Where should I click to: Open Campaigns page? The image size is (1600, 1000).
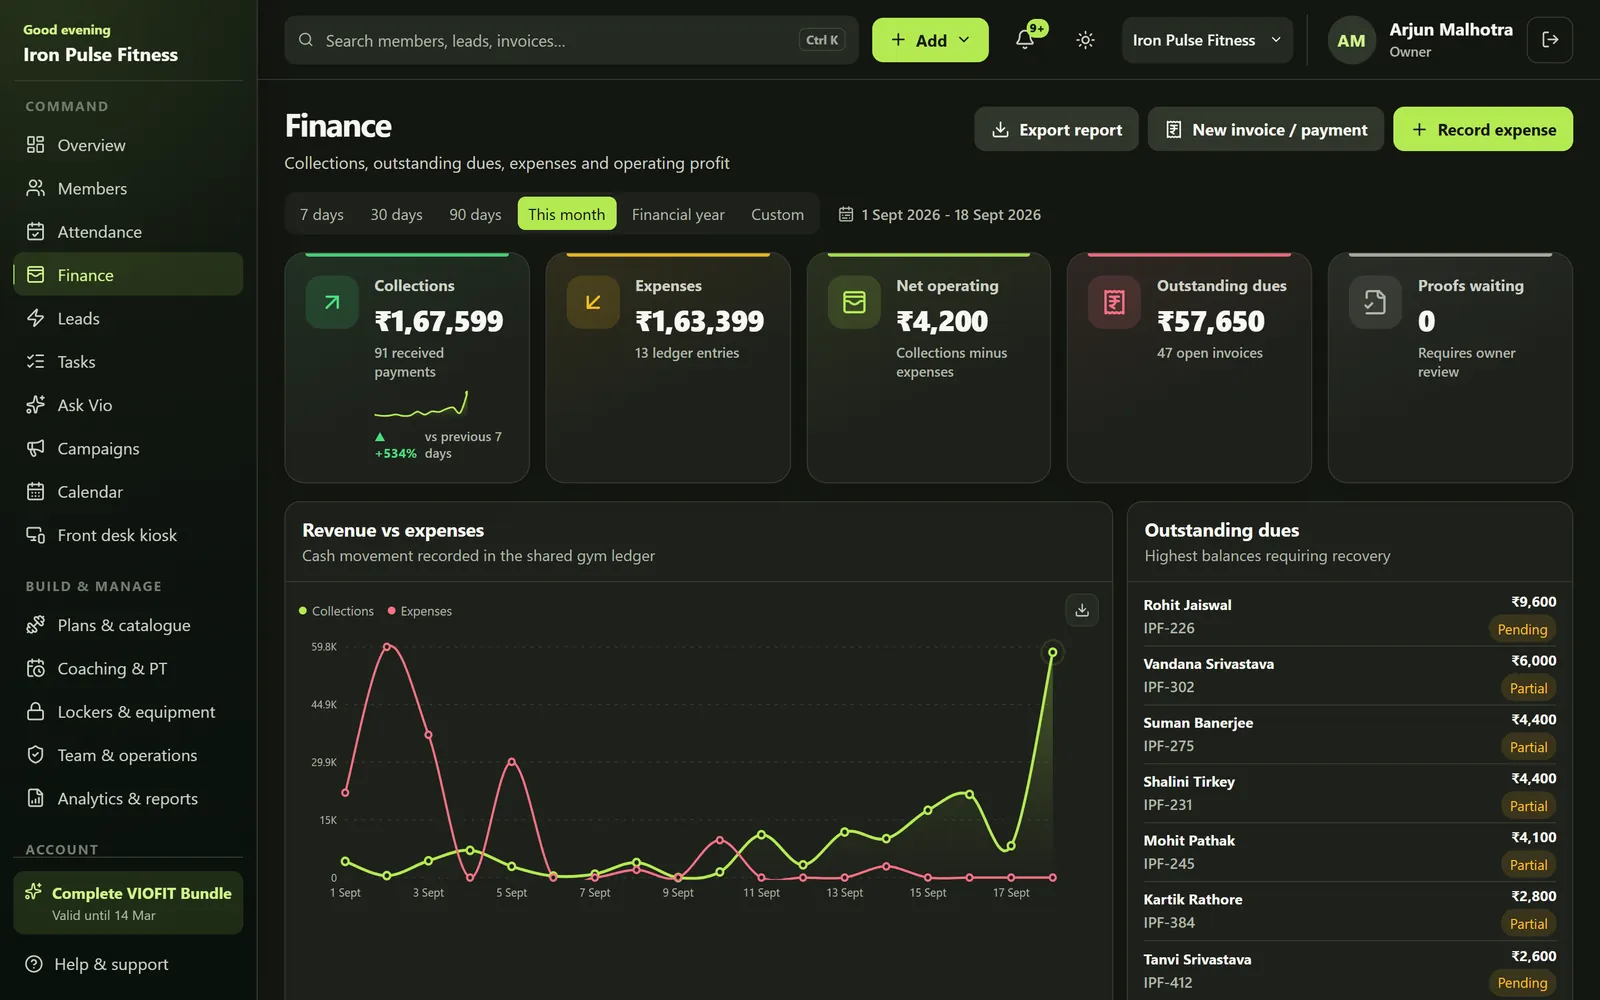click(128, 448)
